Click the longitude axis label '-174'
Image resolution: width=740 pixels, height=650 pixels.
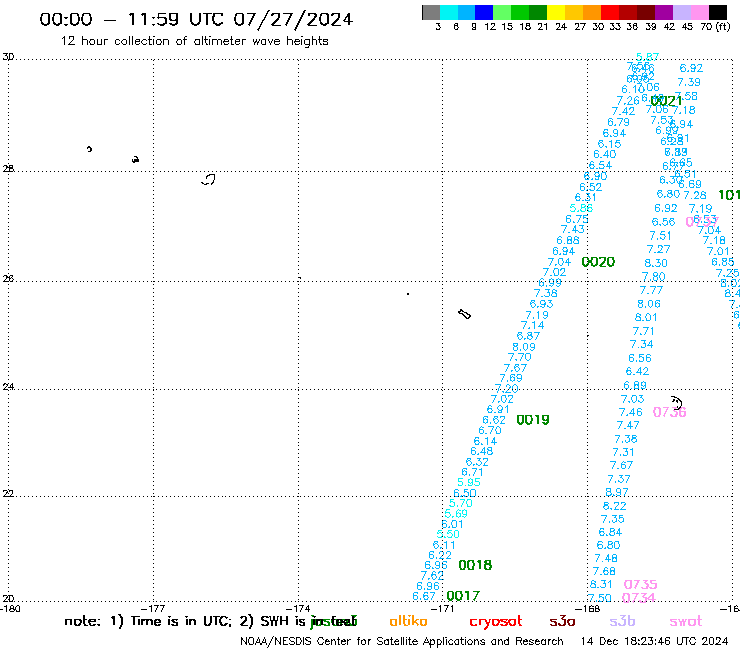pos(299,609)
